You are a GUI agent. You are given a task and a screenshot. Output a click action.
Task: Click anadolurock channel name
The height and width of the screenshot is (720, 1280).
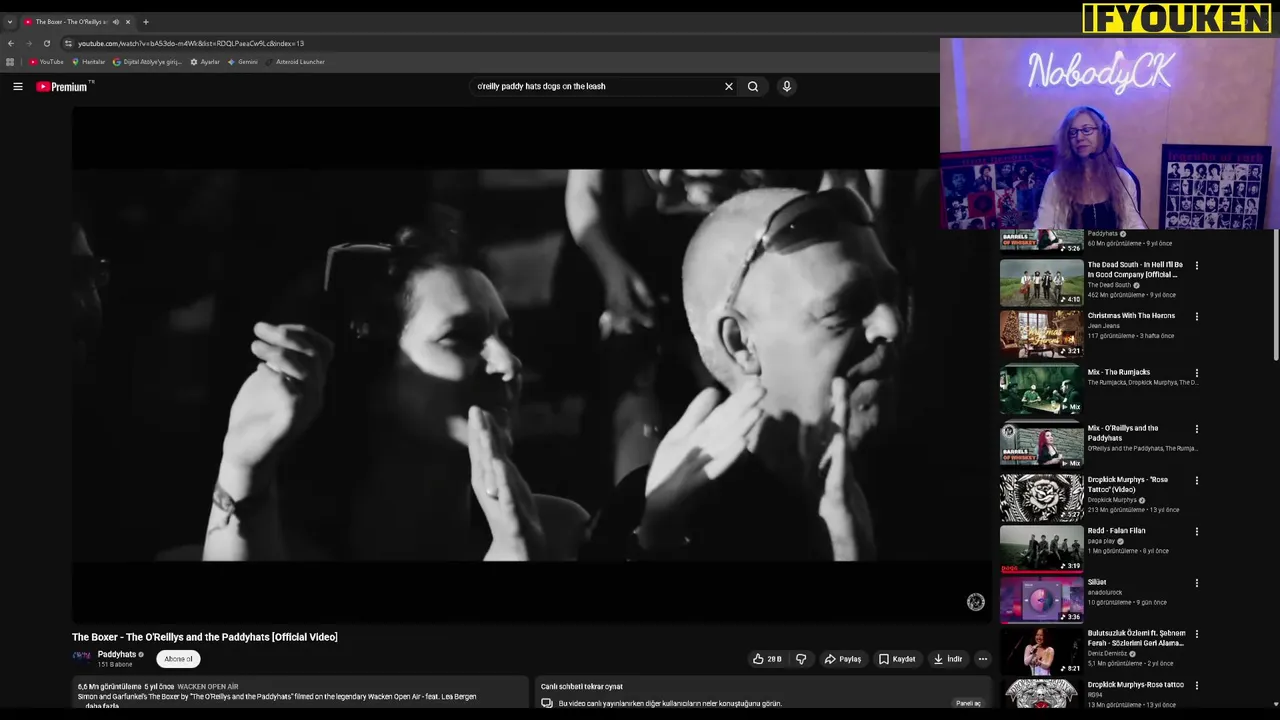point(1105,593)
